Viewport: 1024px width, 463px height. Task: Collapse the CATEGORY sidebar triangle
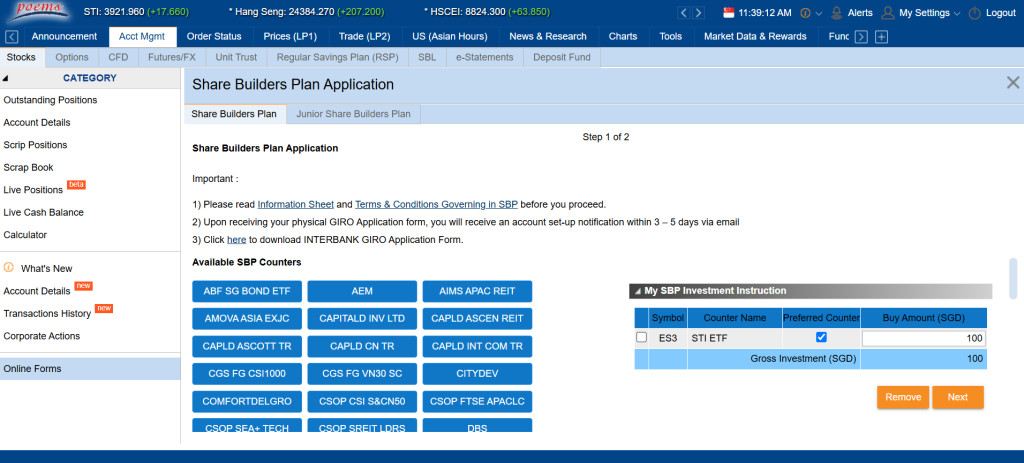point(5,78)
